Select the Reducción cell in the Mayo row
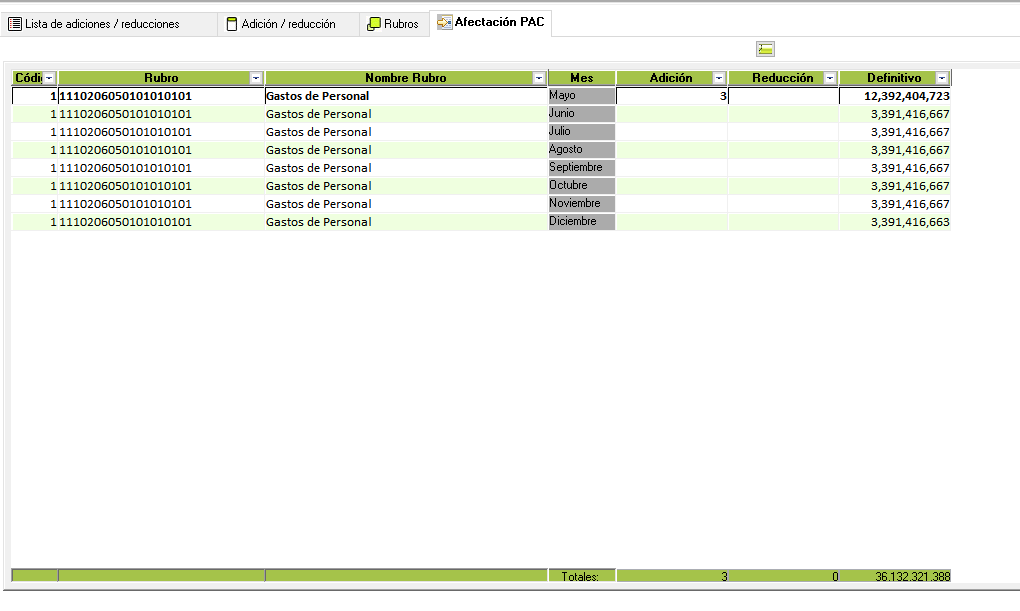The height and width of the screenshot is (611, 1020). [782, 96]
